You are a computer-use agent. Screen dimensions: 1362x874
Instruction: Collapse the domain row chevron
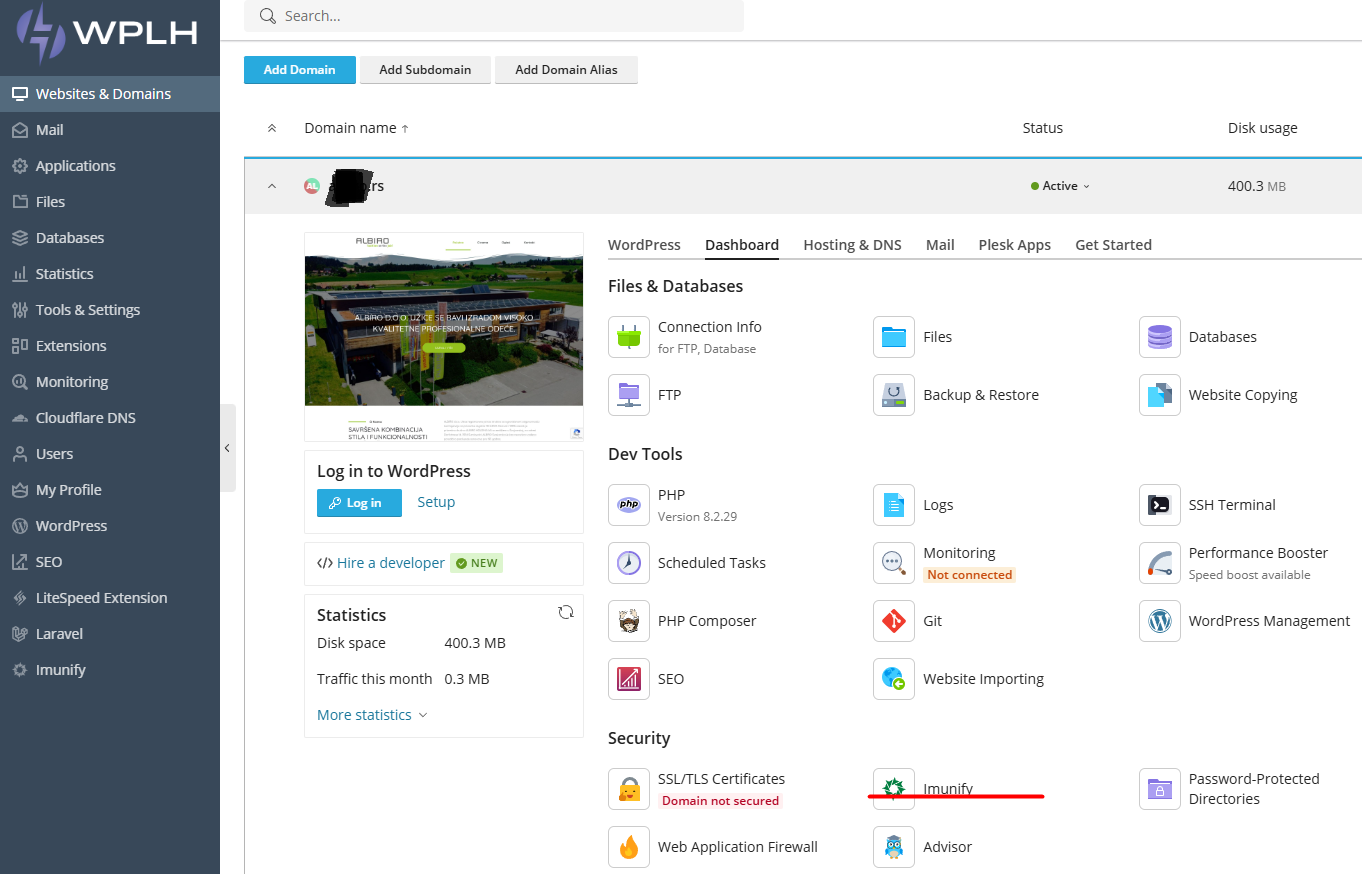(272, 186)
